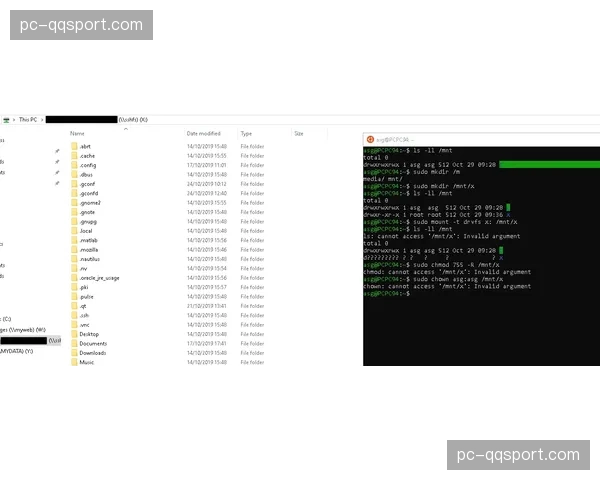Click the Downloads folder icon
600x480 pixels.
tap(74, 353)
